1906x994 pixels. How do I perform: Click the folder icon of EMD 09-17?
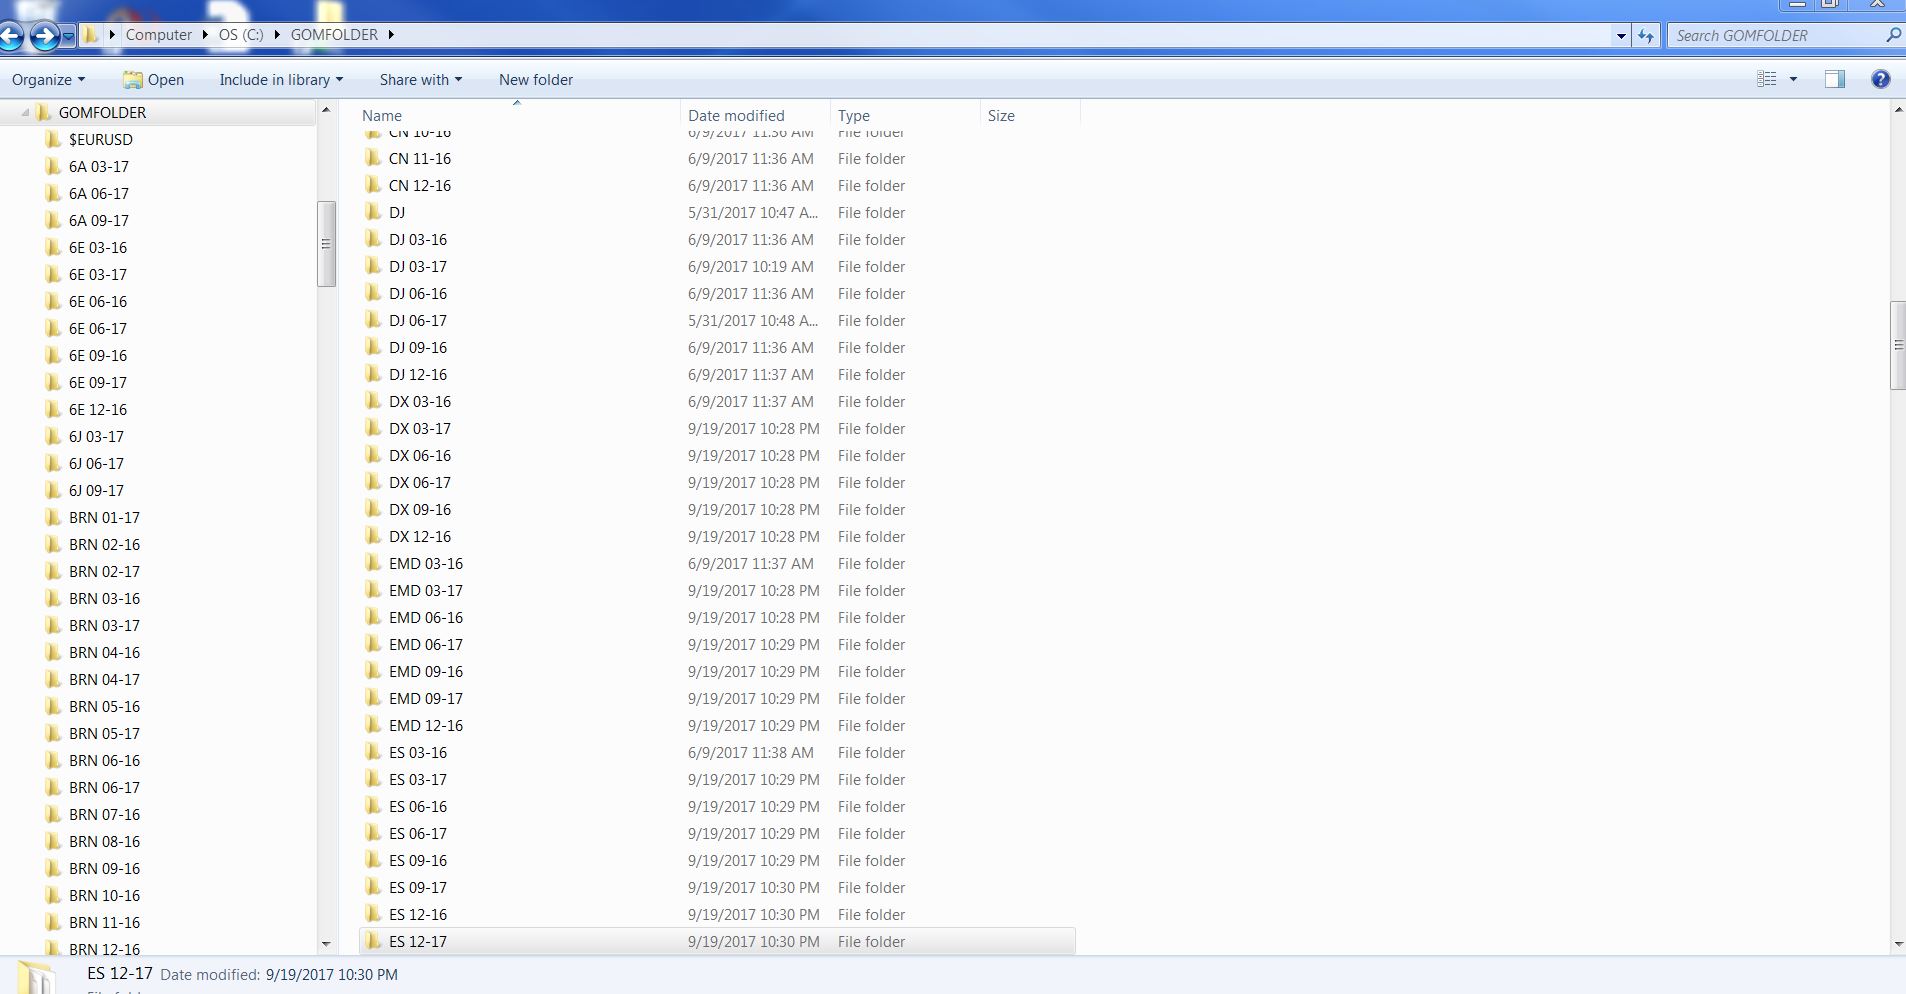click(372, 698)
